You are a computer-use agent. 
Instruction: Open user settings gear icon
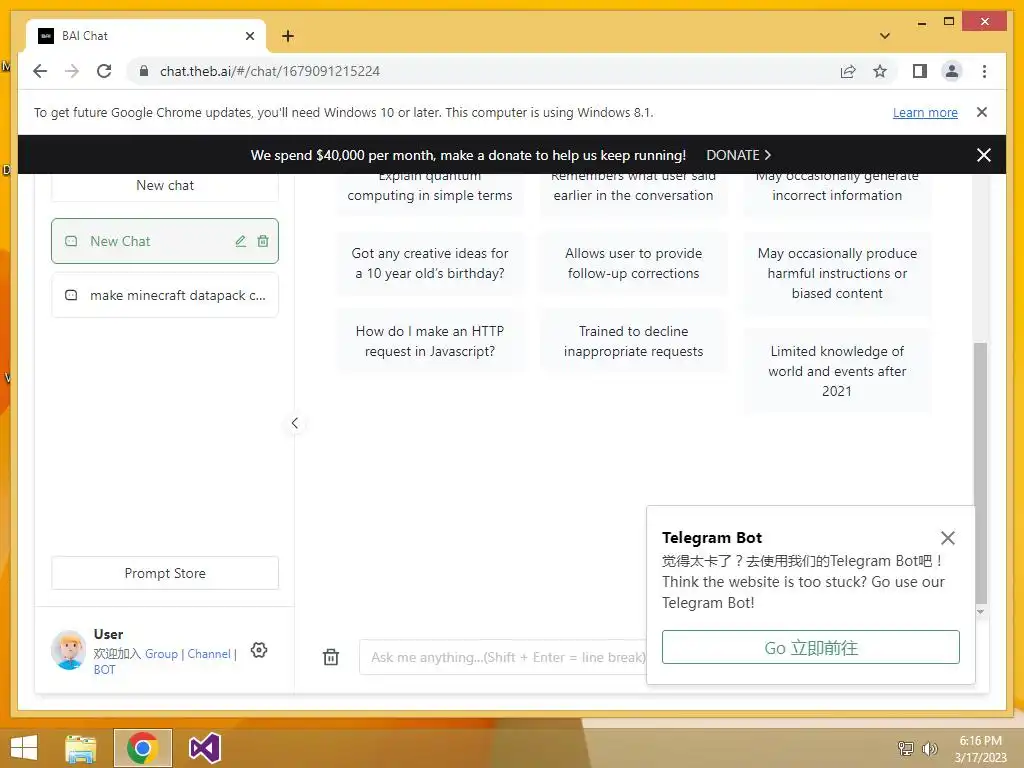tap(259, 650)
